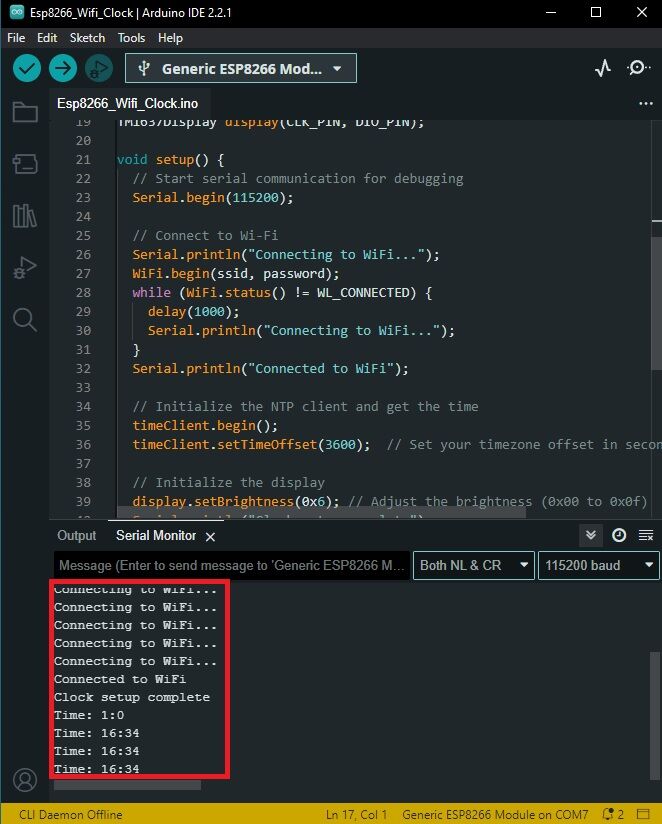The height and width of the screenshot is (824, 662).
Task: Open the 115200 baud rate dropdown
Action: point(597,565)
